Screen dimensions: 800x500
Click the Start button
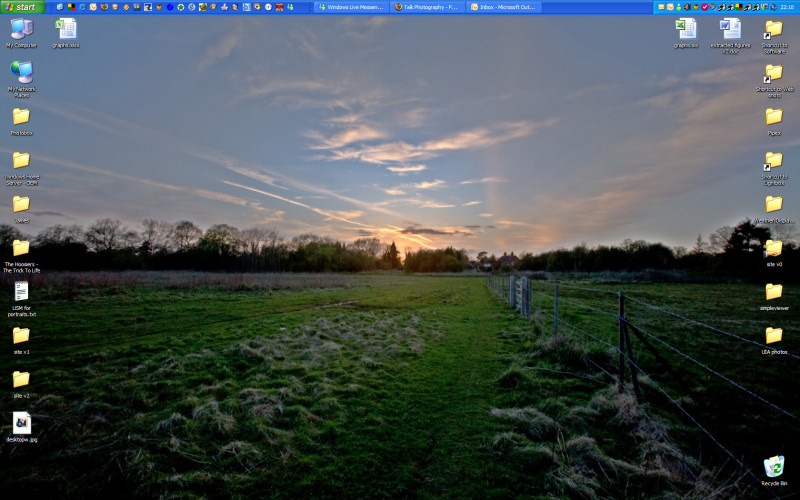[20, 7]
